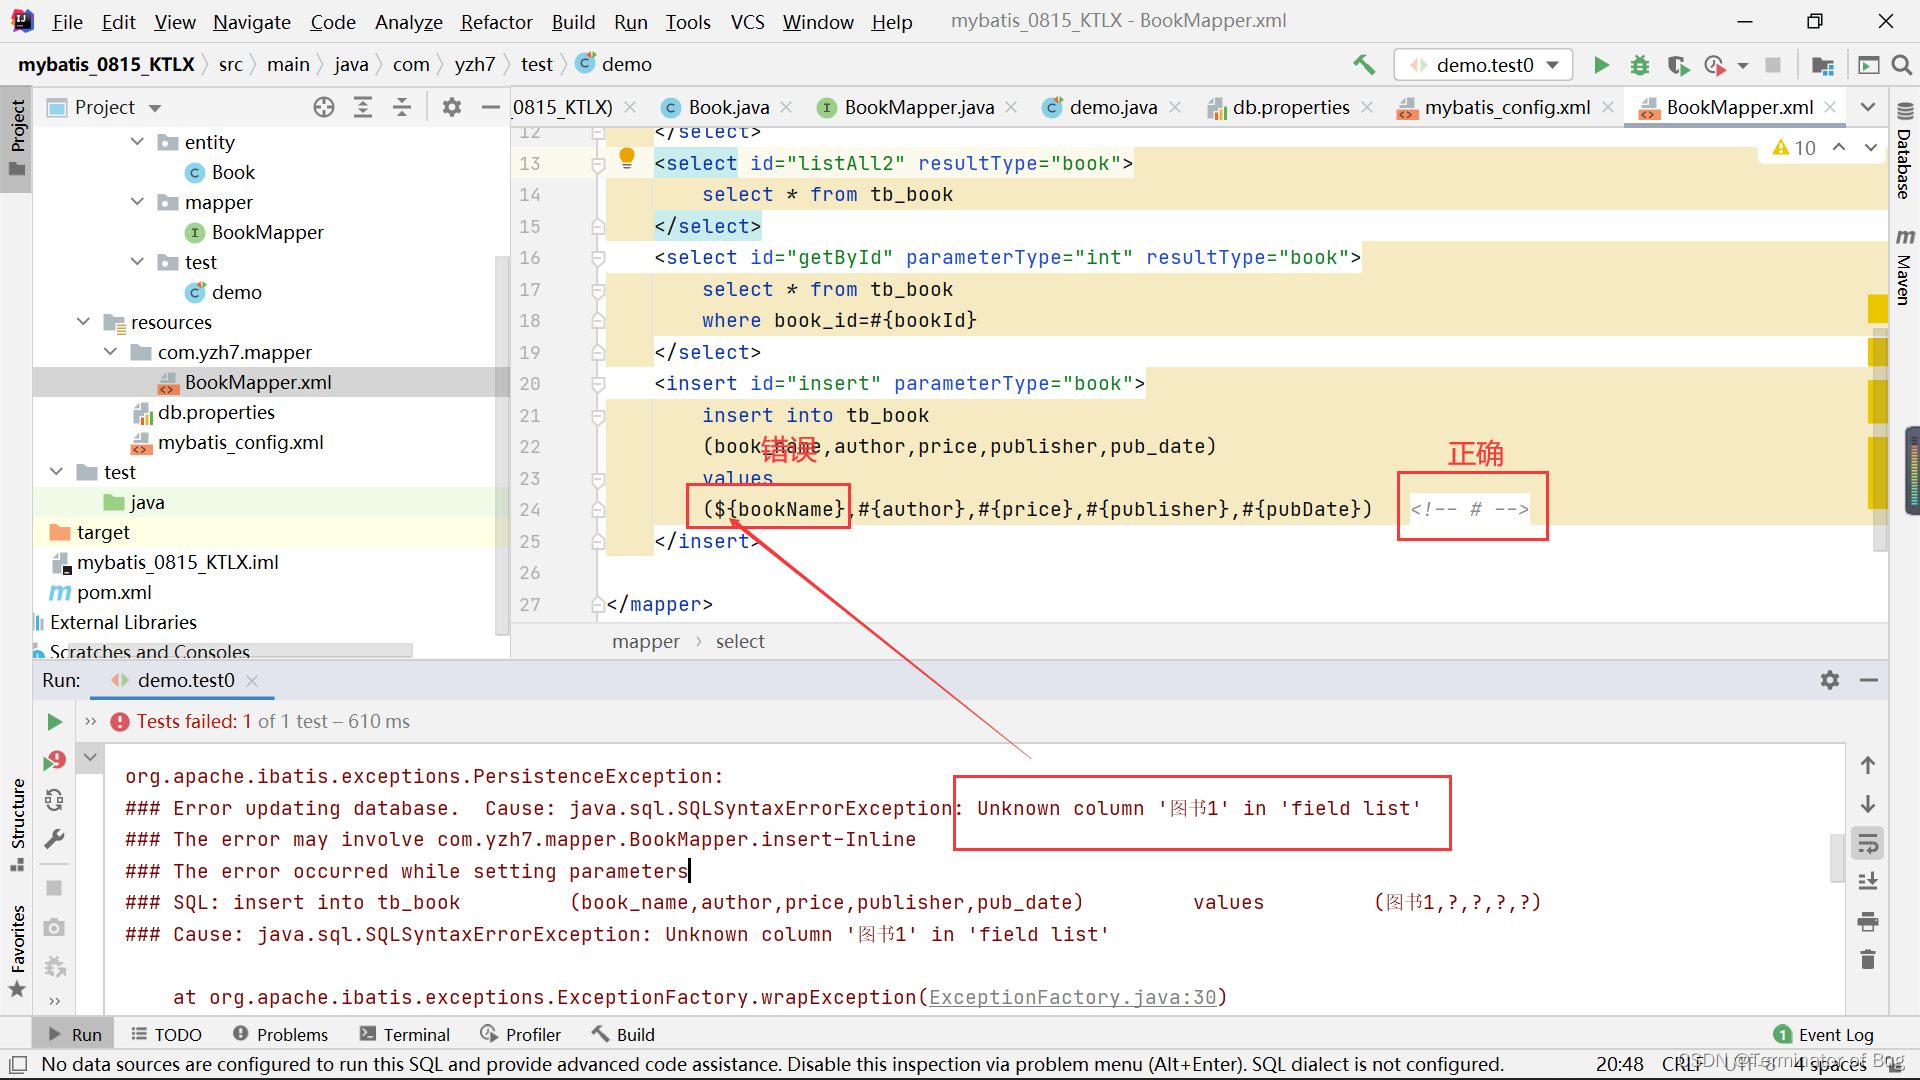This screenshot has height=1080, width=1920.
Task: Toggle scroll to end of console
Action: point(1867,881)
